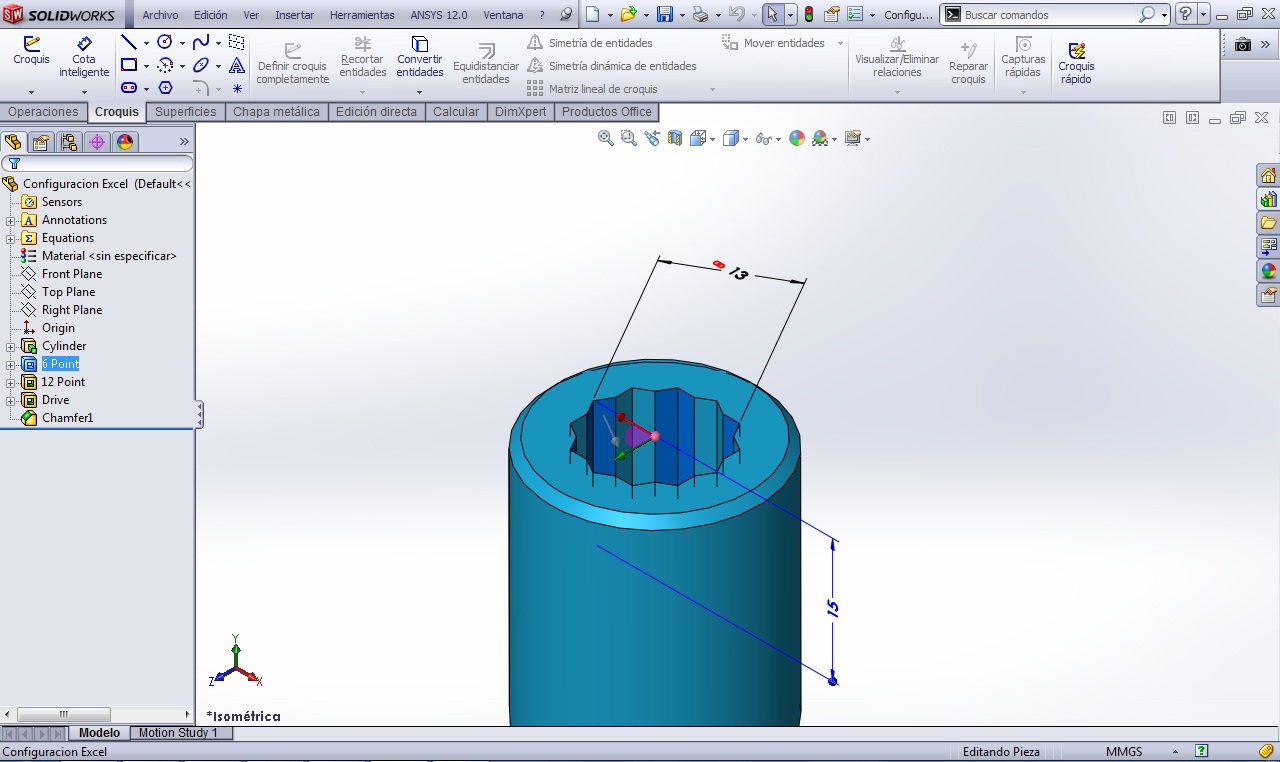1280x762 pixels.
Task: Click Capturas rápidas
Action: [x=1023, y=58]
